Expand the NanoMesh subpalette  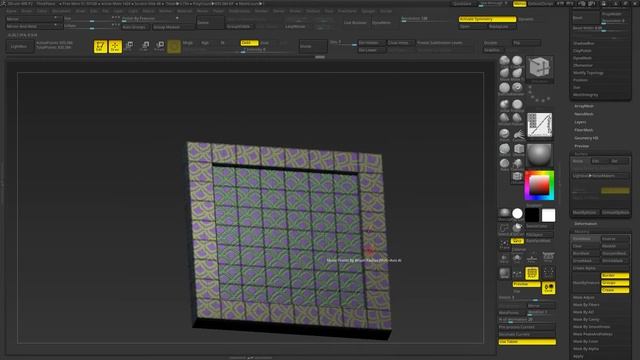[584, 114]
